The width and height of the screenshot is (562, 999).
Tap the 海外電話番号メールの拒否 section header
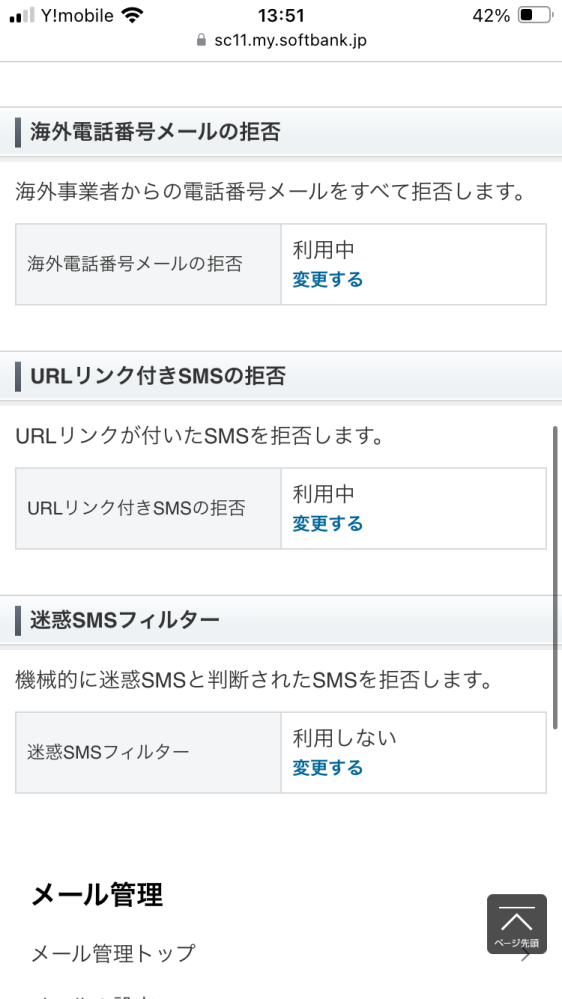(281, 133)
